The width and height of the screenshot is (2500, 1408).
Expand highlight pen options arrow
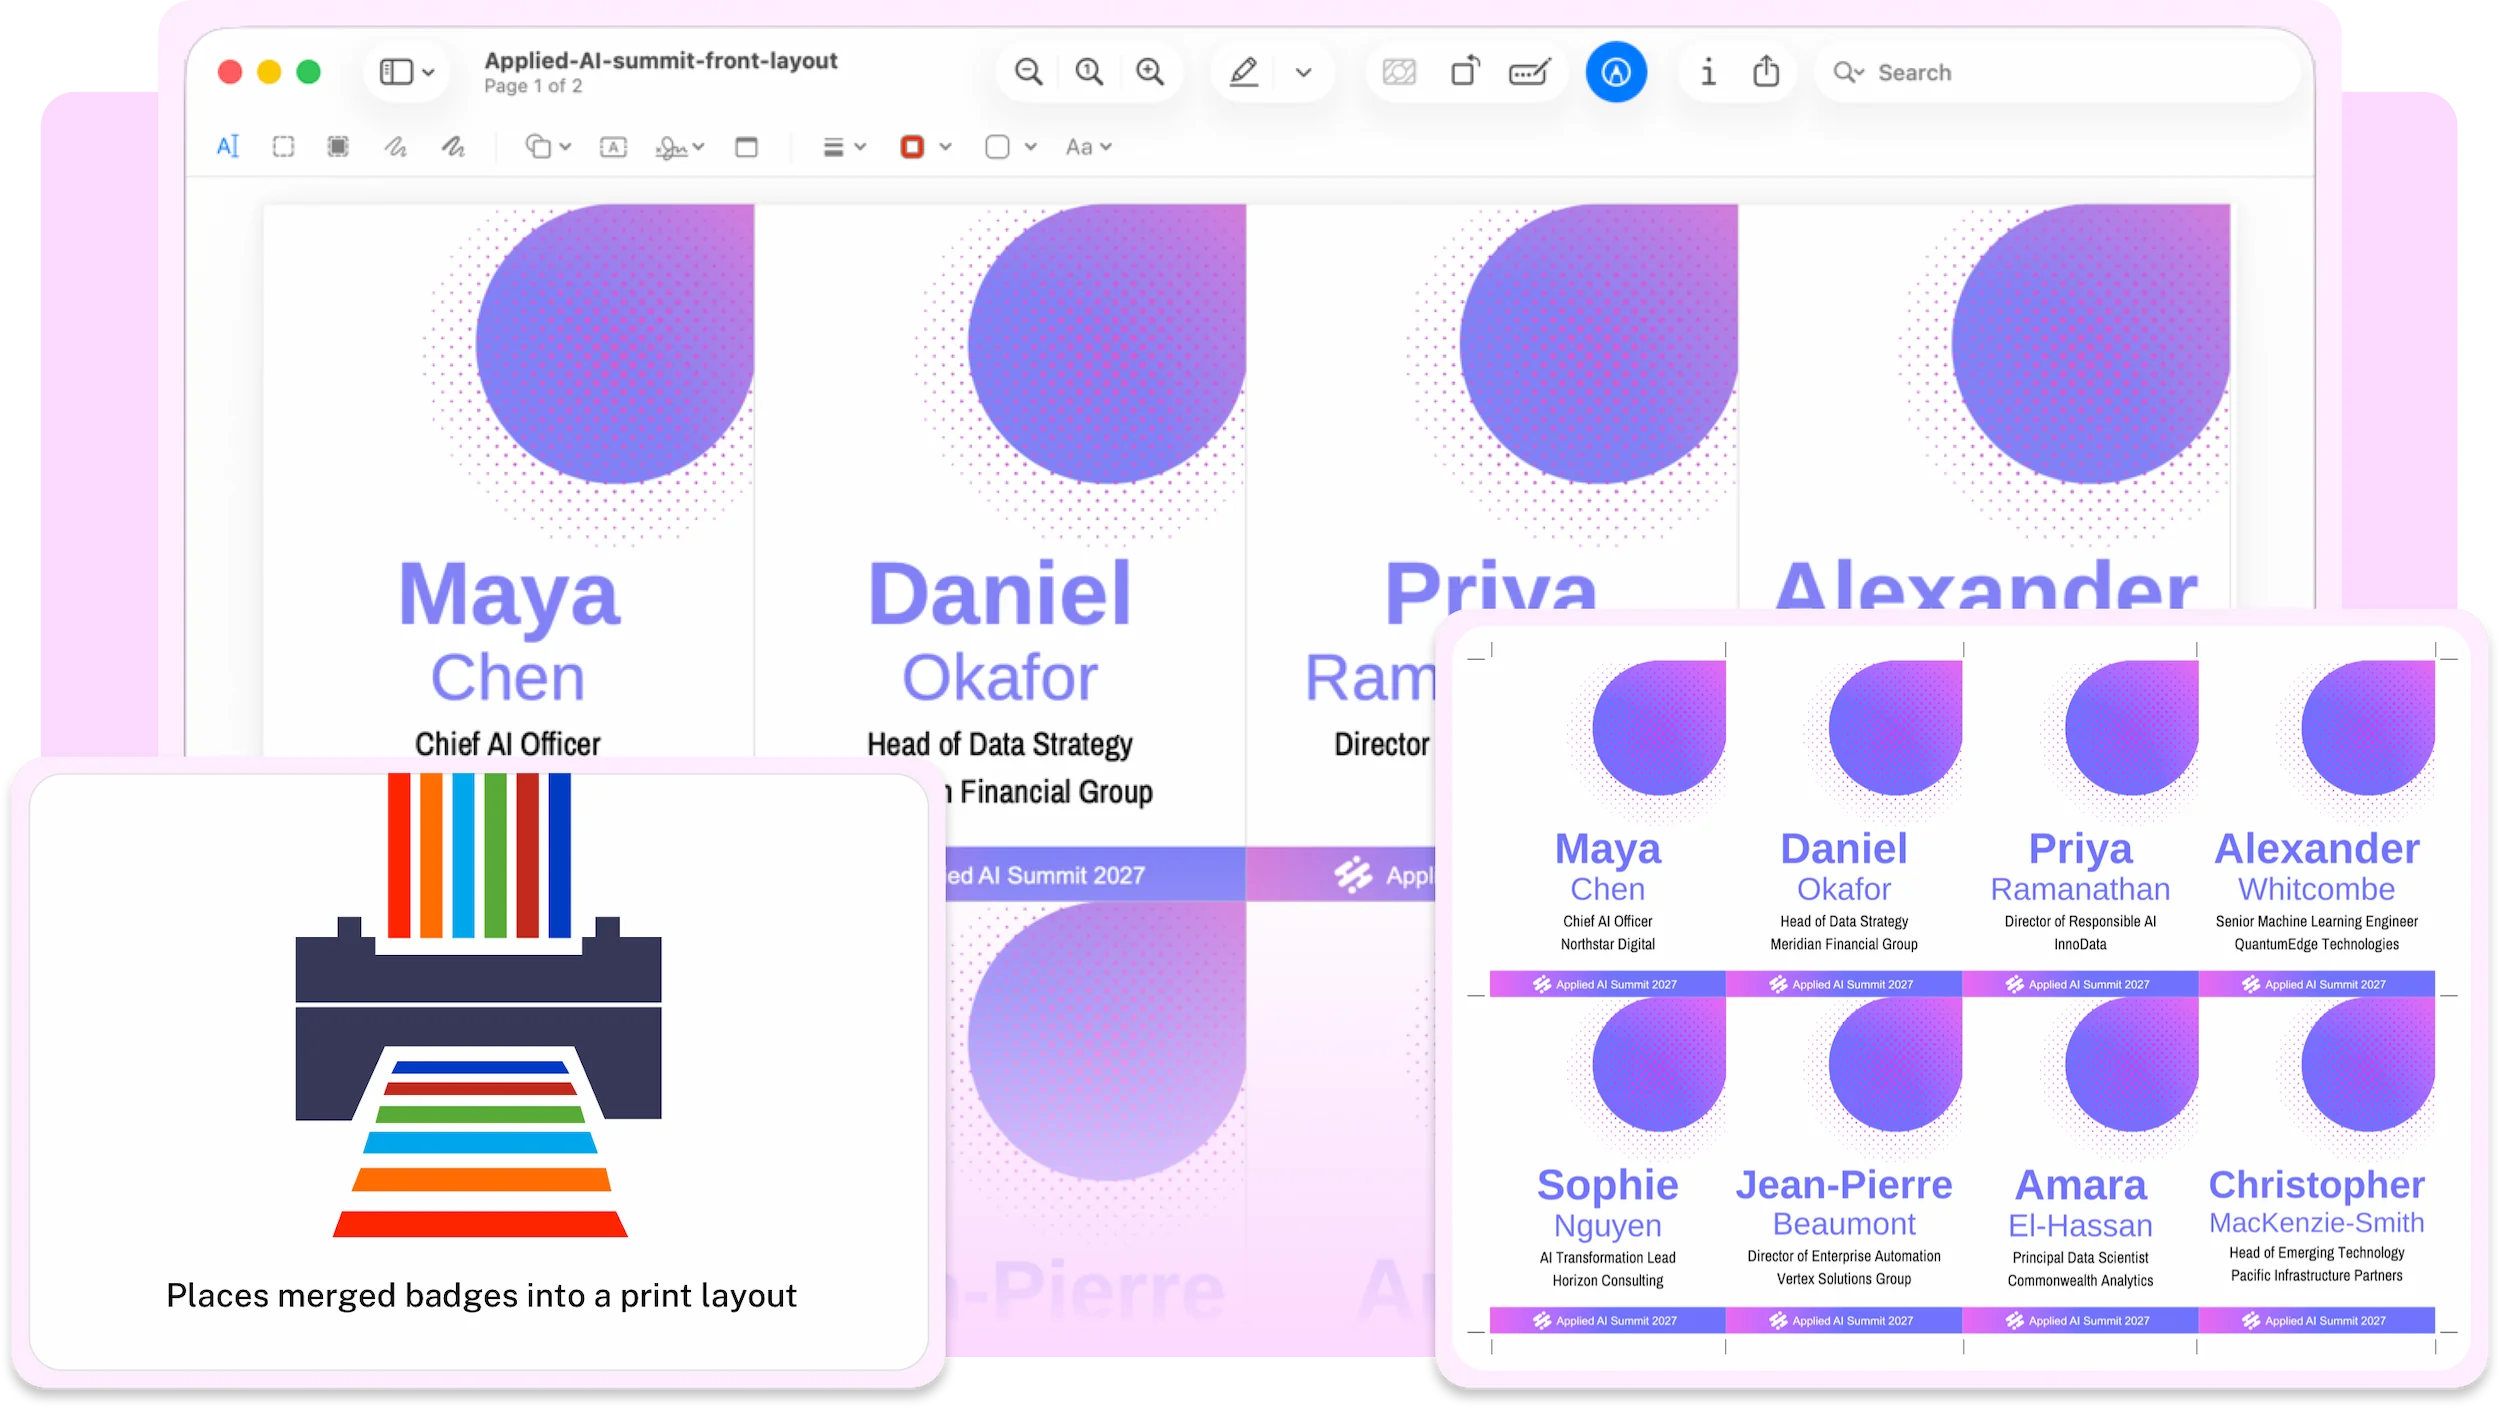(1303, 72)
